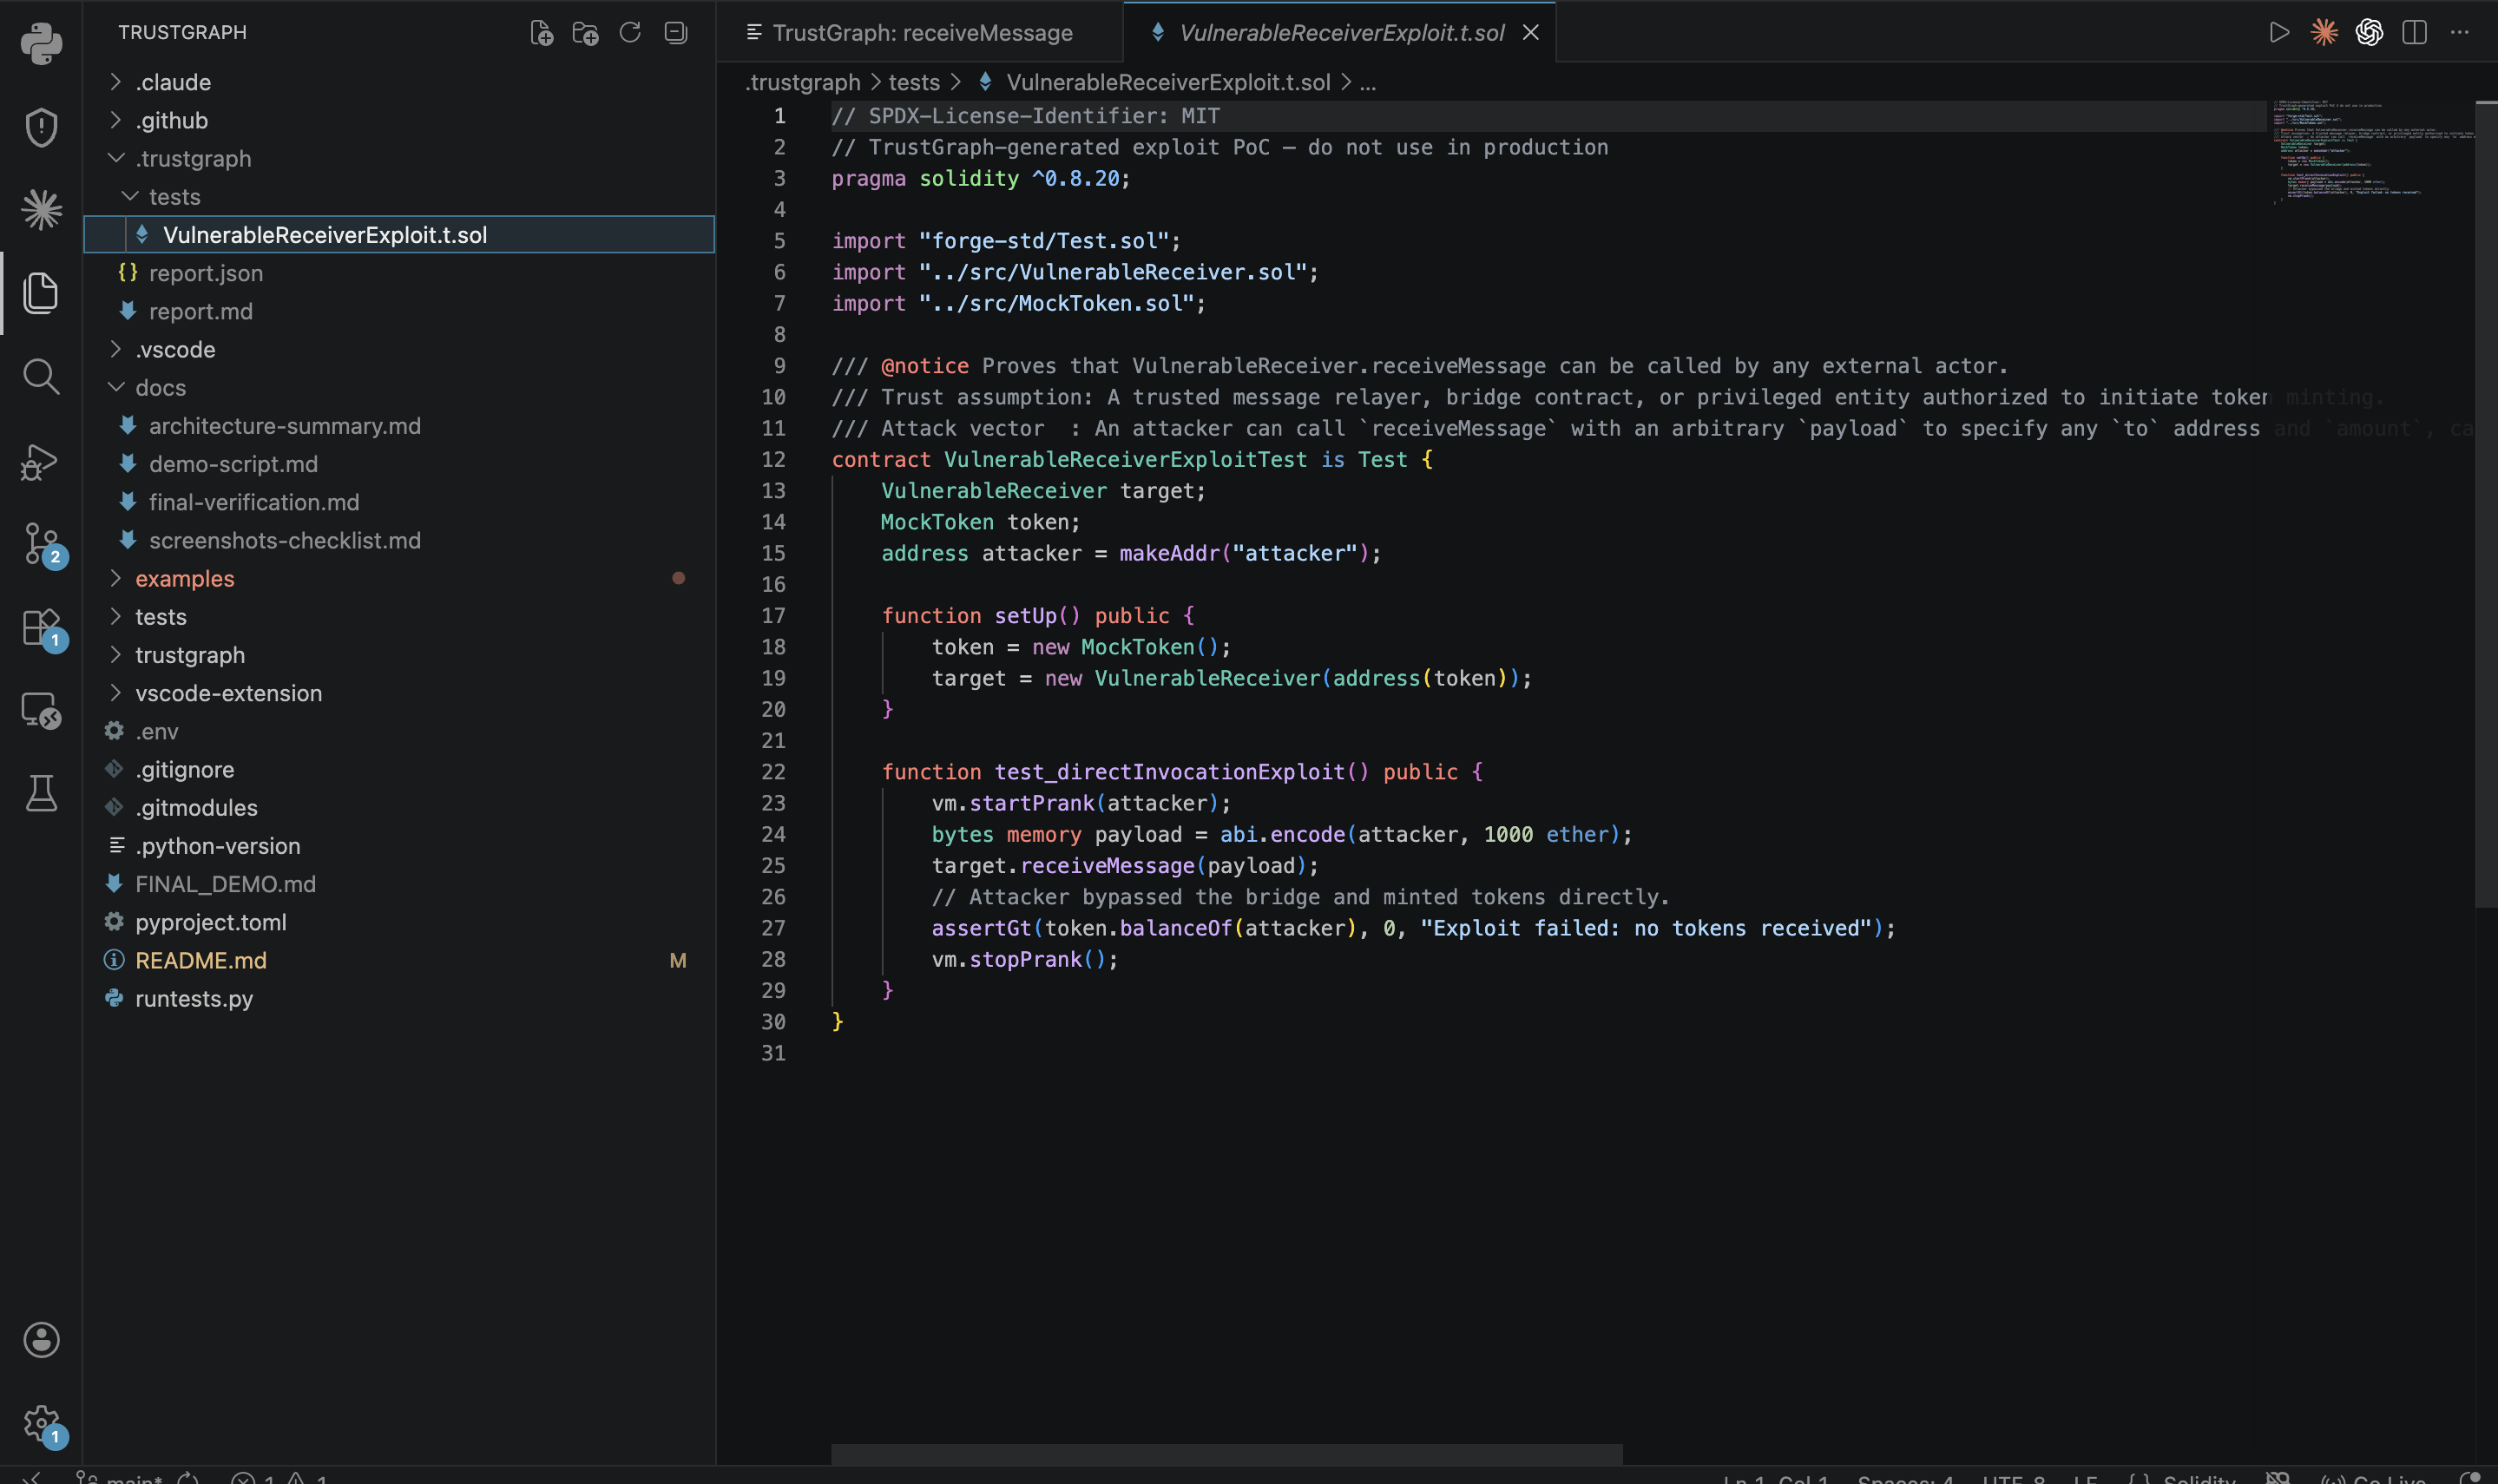Screen dimensions: 2498x1484
Task: Open the Python view in the activity bar
Action: point(41,43)
